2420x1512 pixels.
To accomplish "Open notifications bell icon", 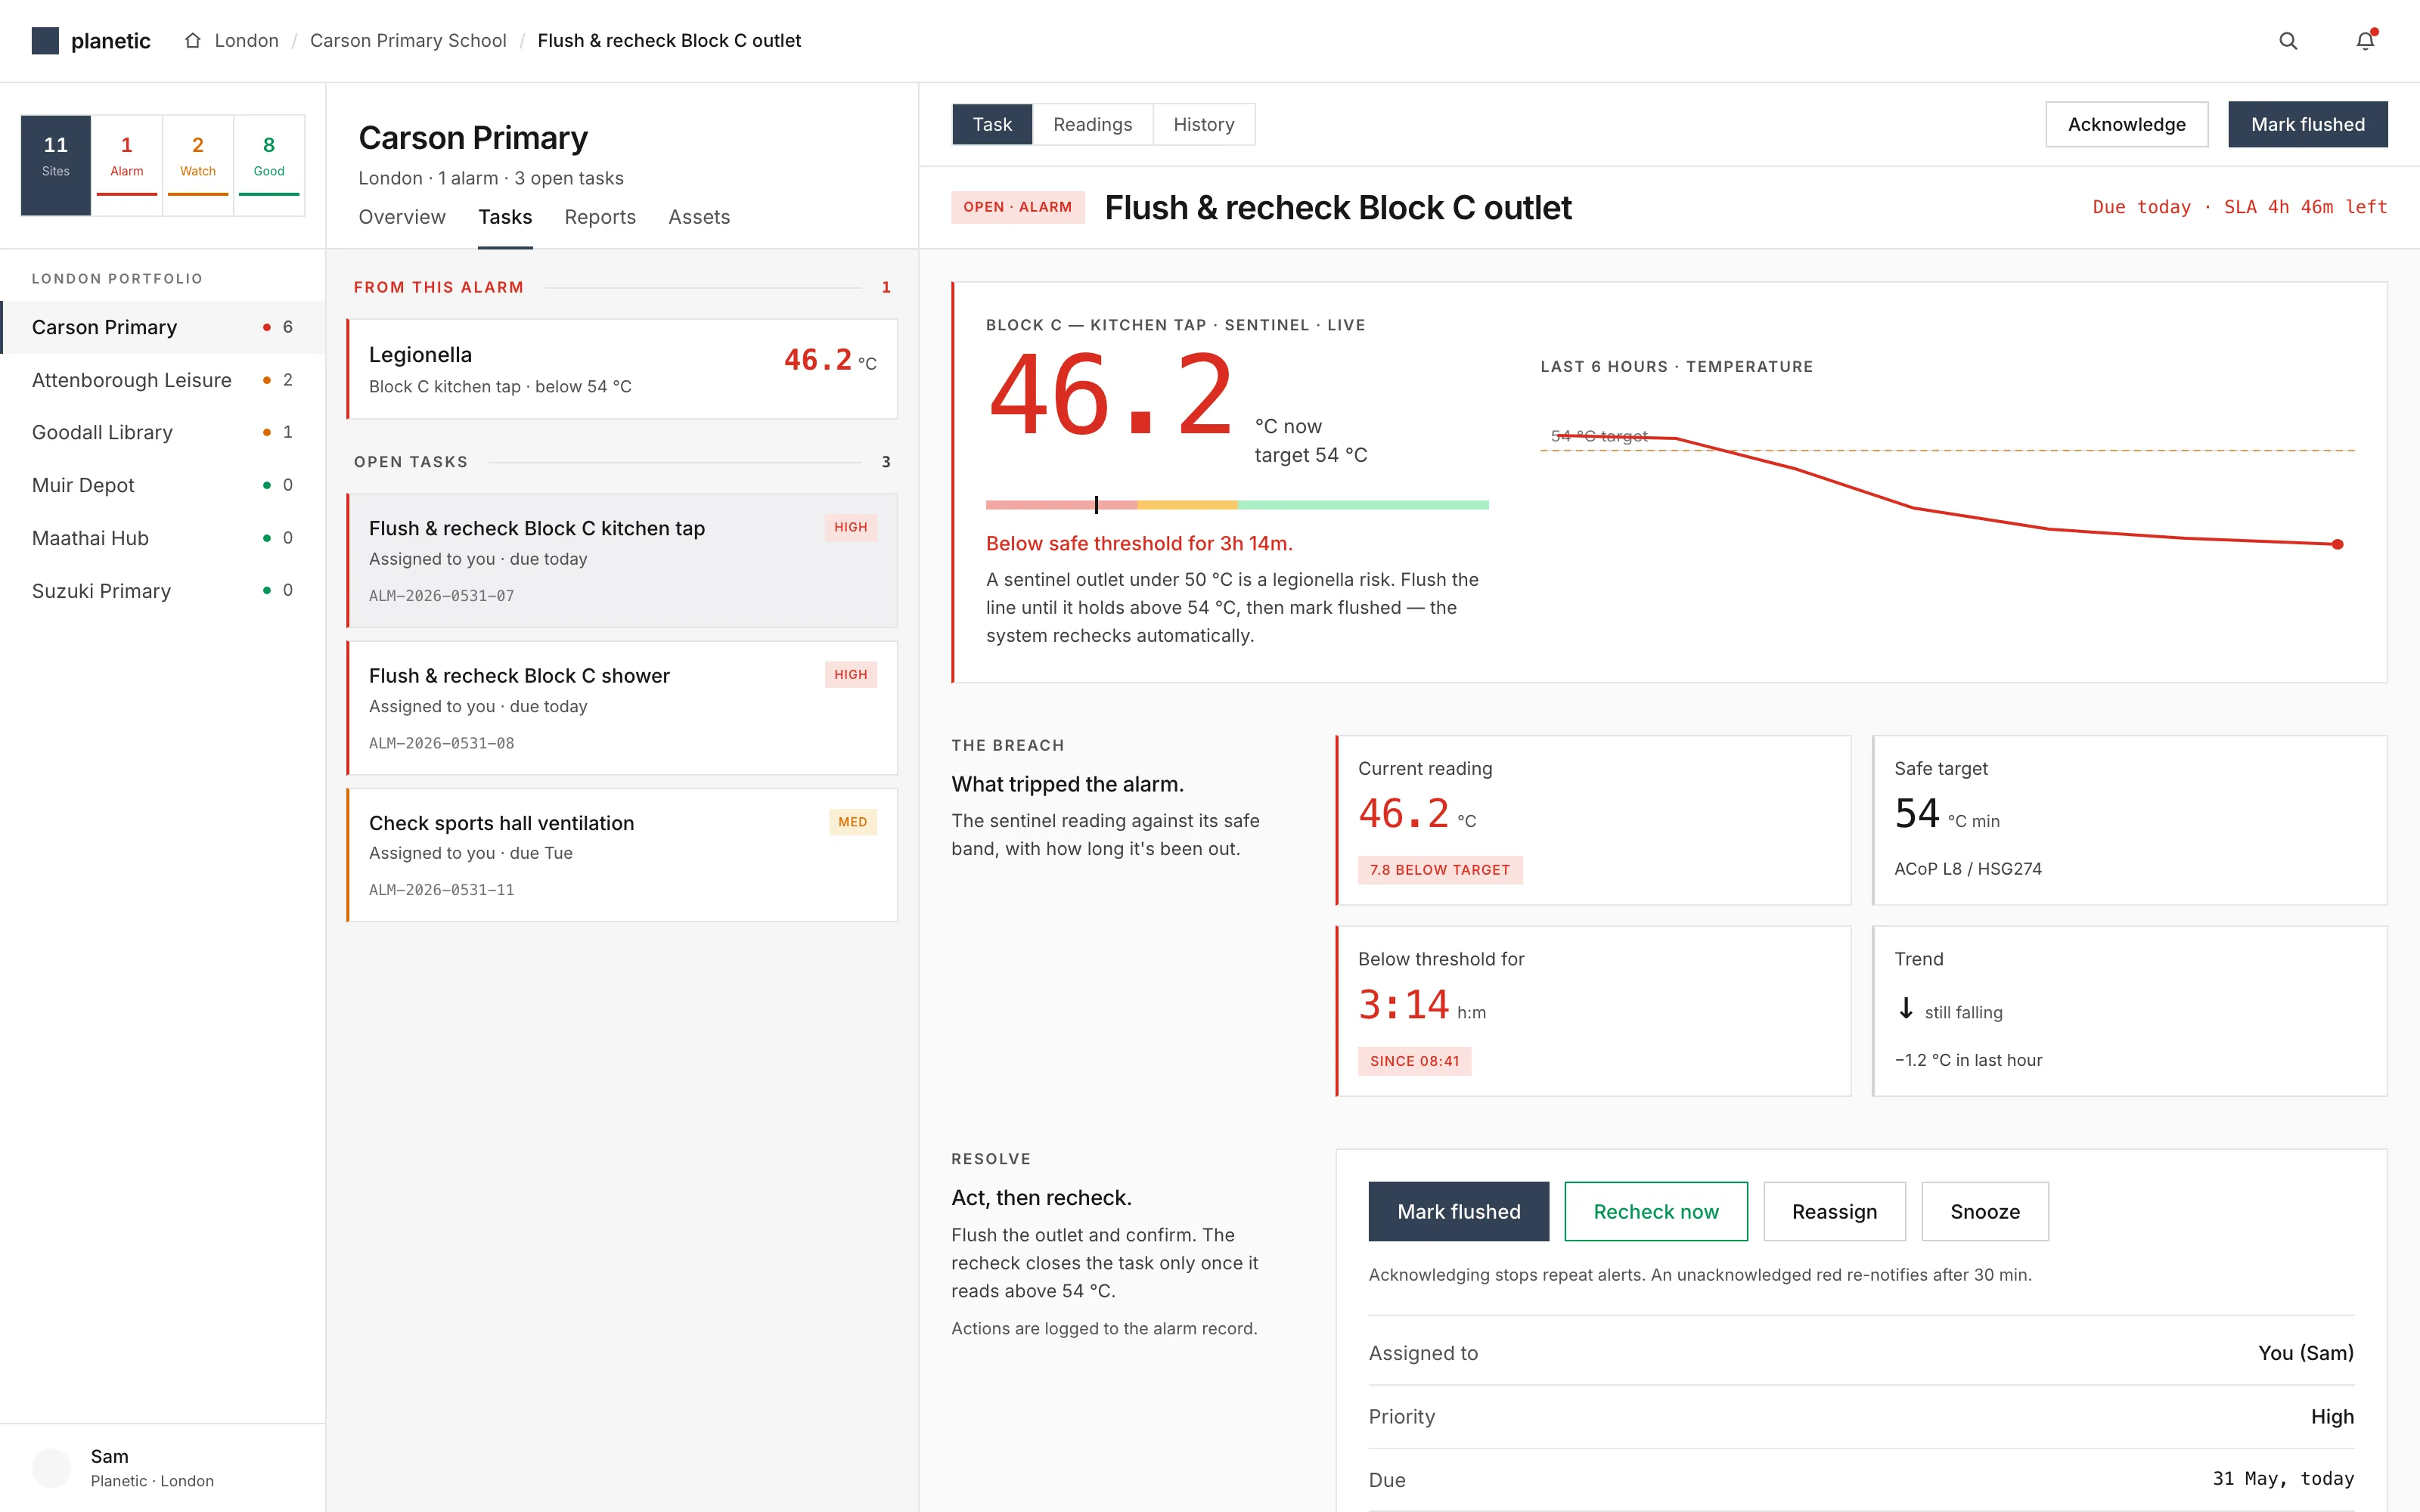I will (x=2365, y=41).
